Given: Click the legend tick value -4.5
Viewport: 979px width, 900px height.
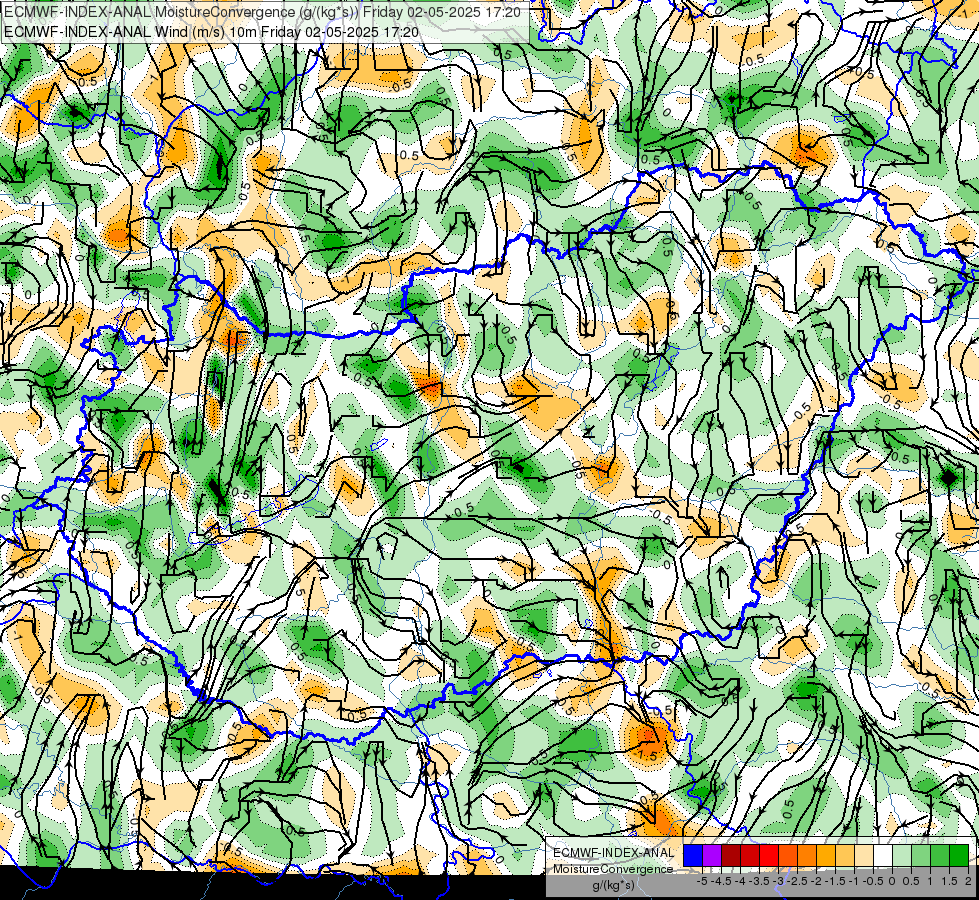Looking at the screenshot, I should click(x=721, y=881).
